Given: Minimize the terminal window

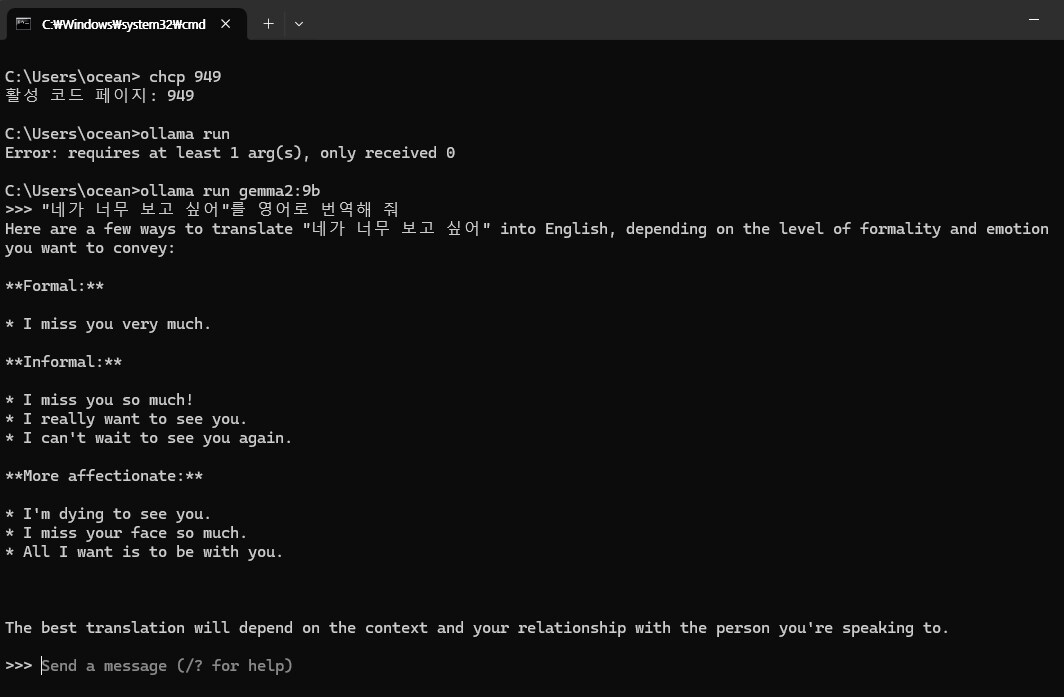Looking at the screenshot, I should (x=1033, y=20).
